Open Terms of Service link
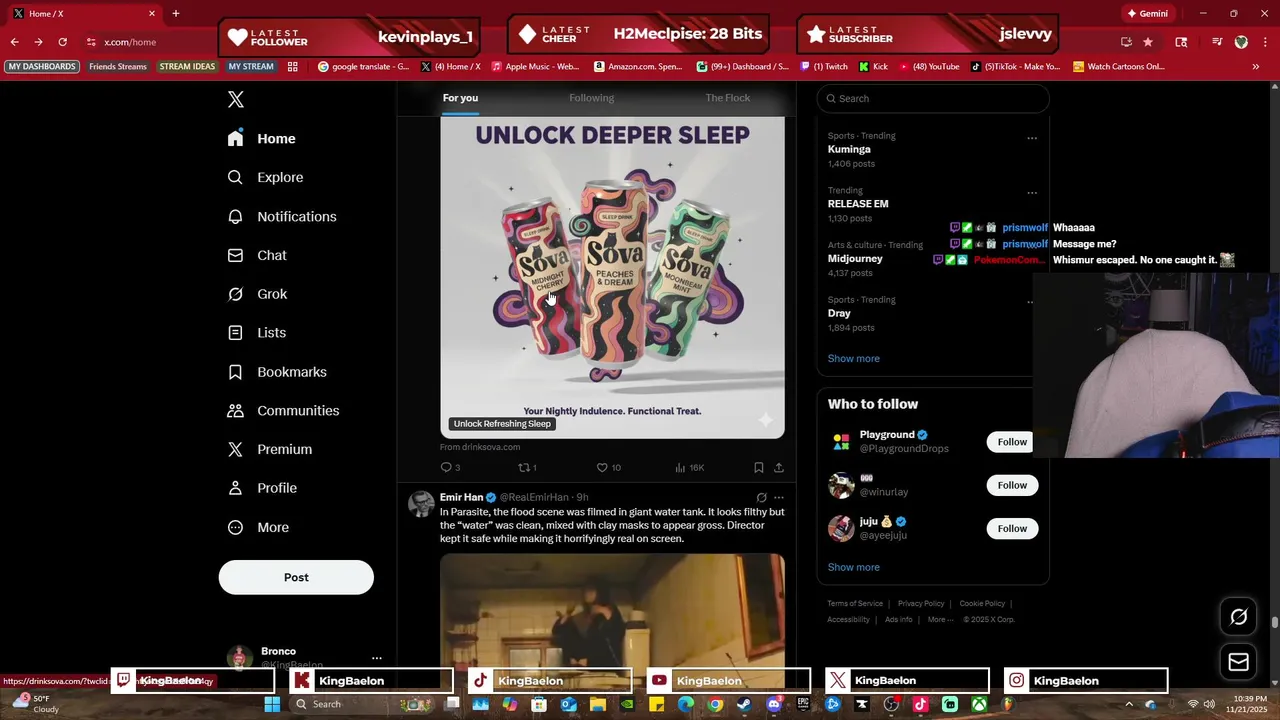The width and height of the screenshot is (1280, 720). tap(855, 604)
